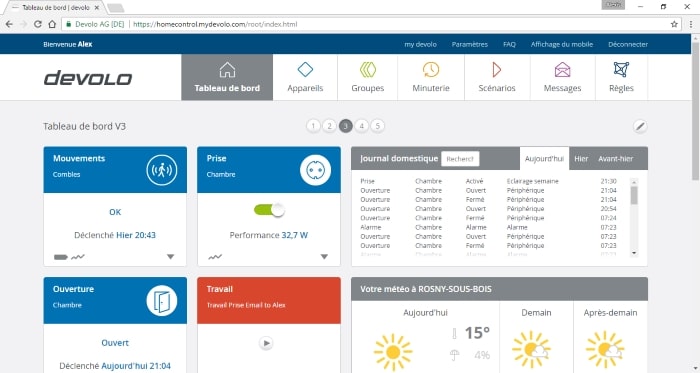The width and height of the screenshot is (700, 373).
Task: Open a new browser tab
Action: click(x=116, y=8)
